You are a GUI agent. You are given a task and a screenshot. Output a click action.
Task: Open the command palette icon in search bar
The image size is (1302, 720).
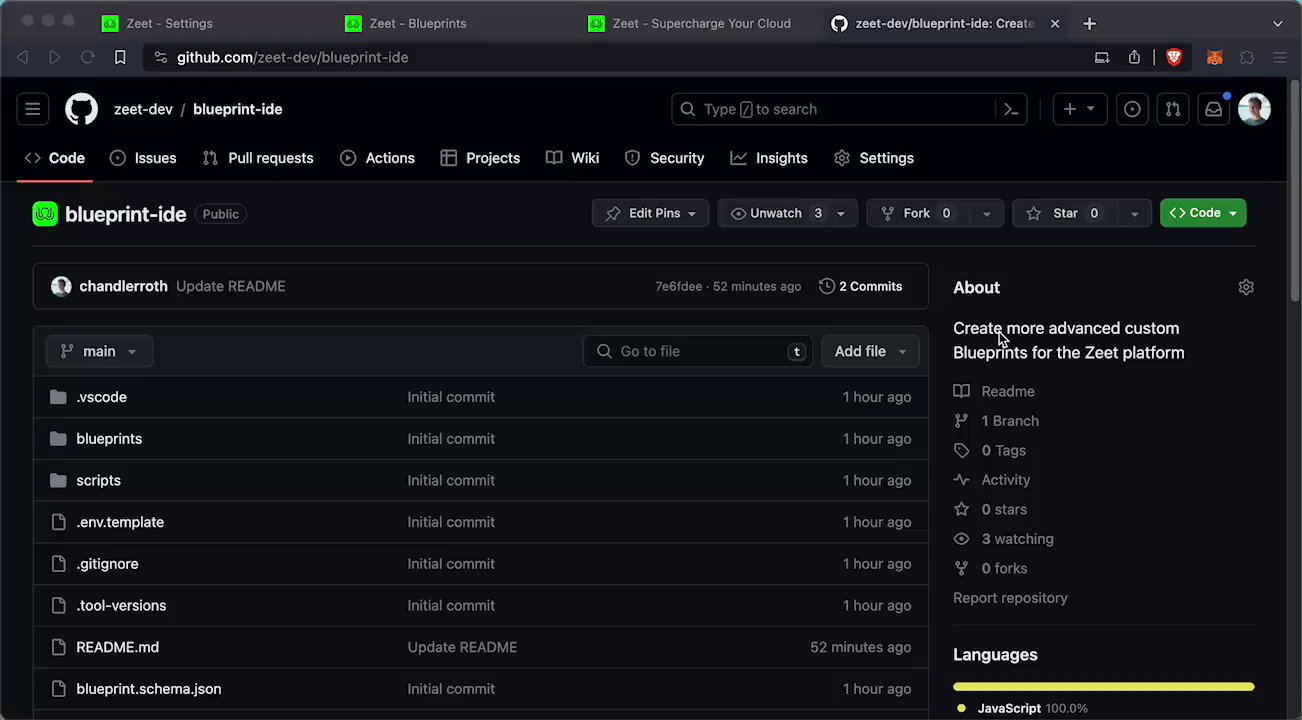tap(1011, 109)
